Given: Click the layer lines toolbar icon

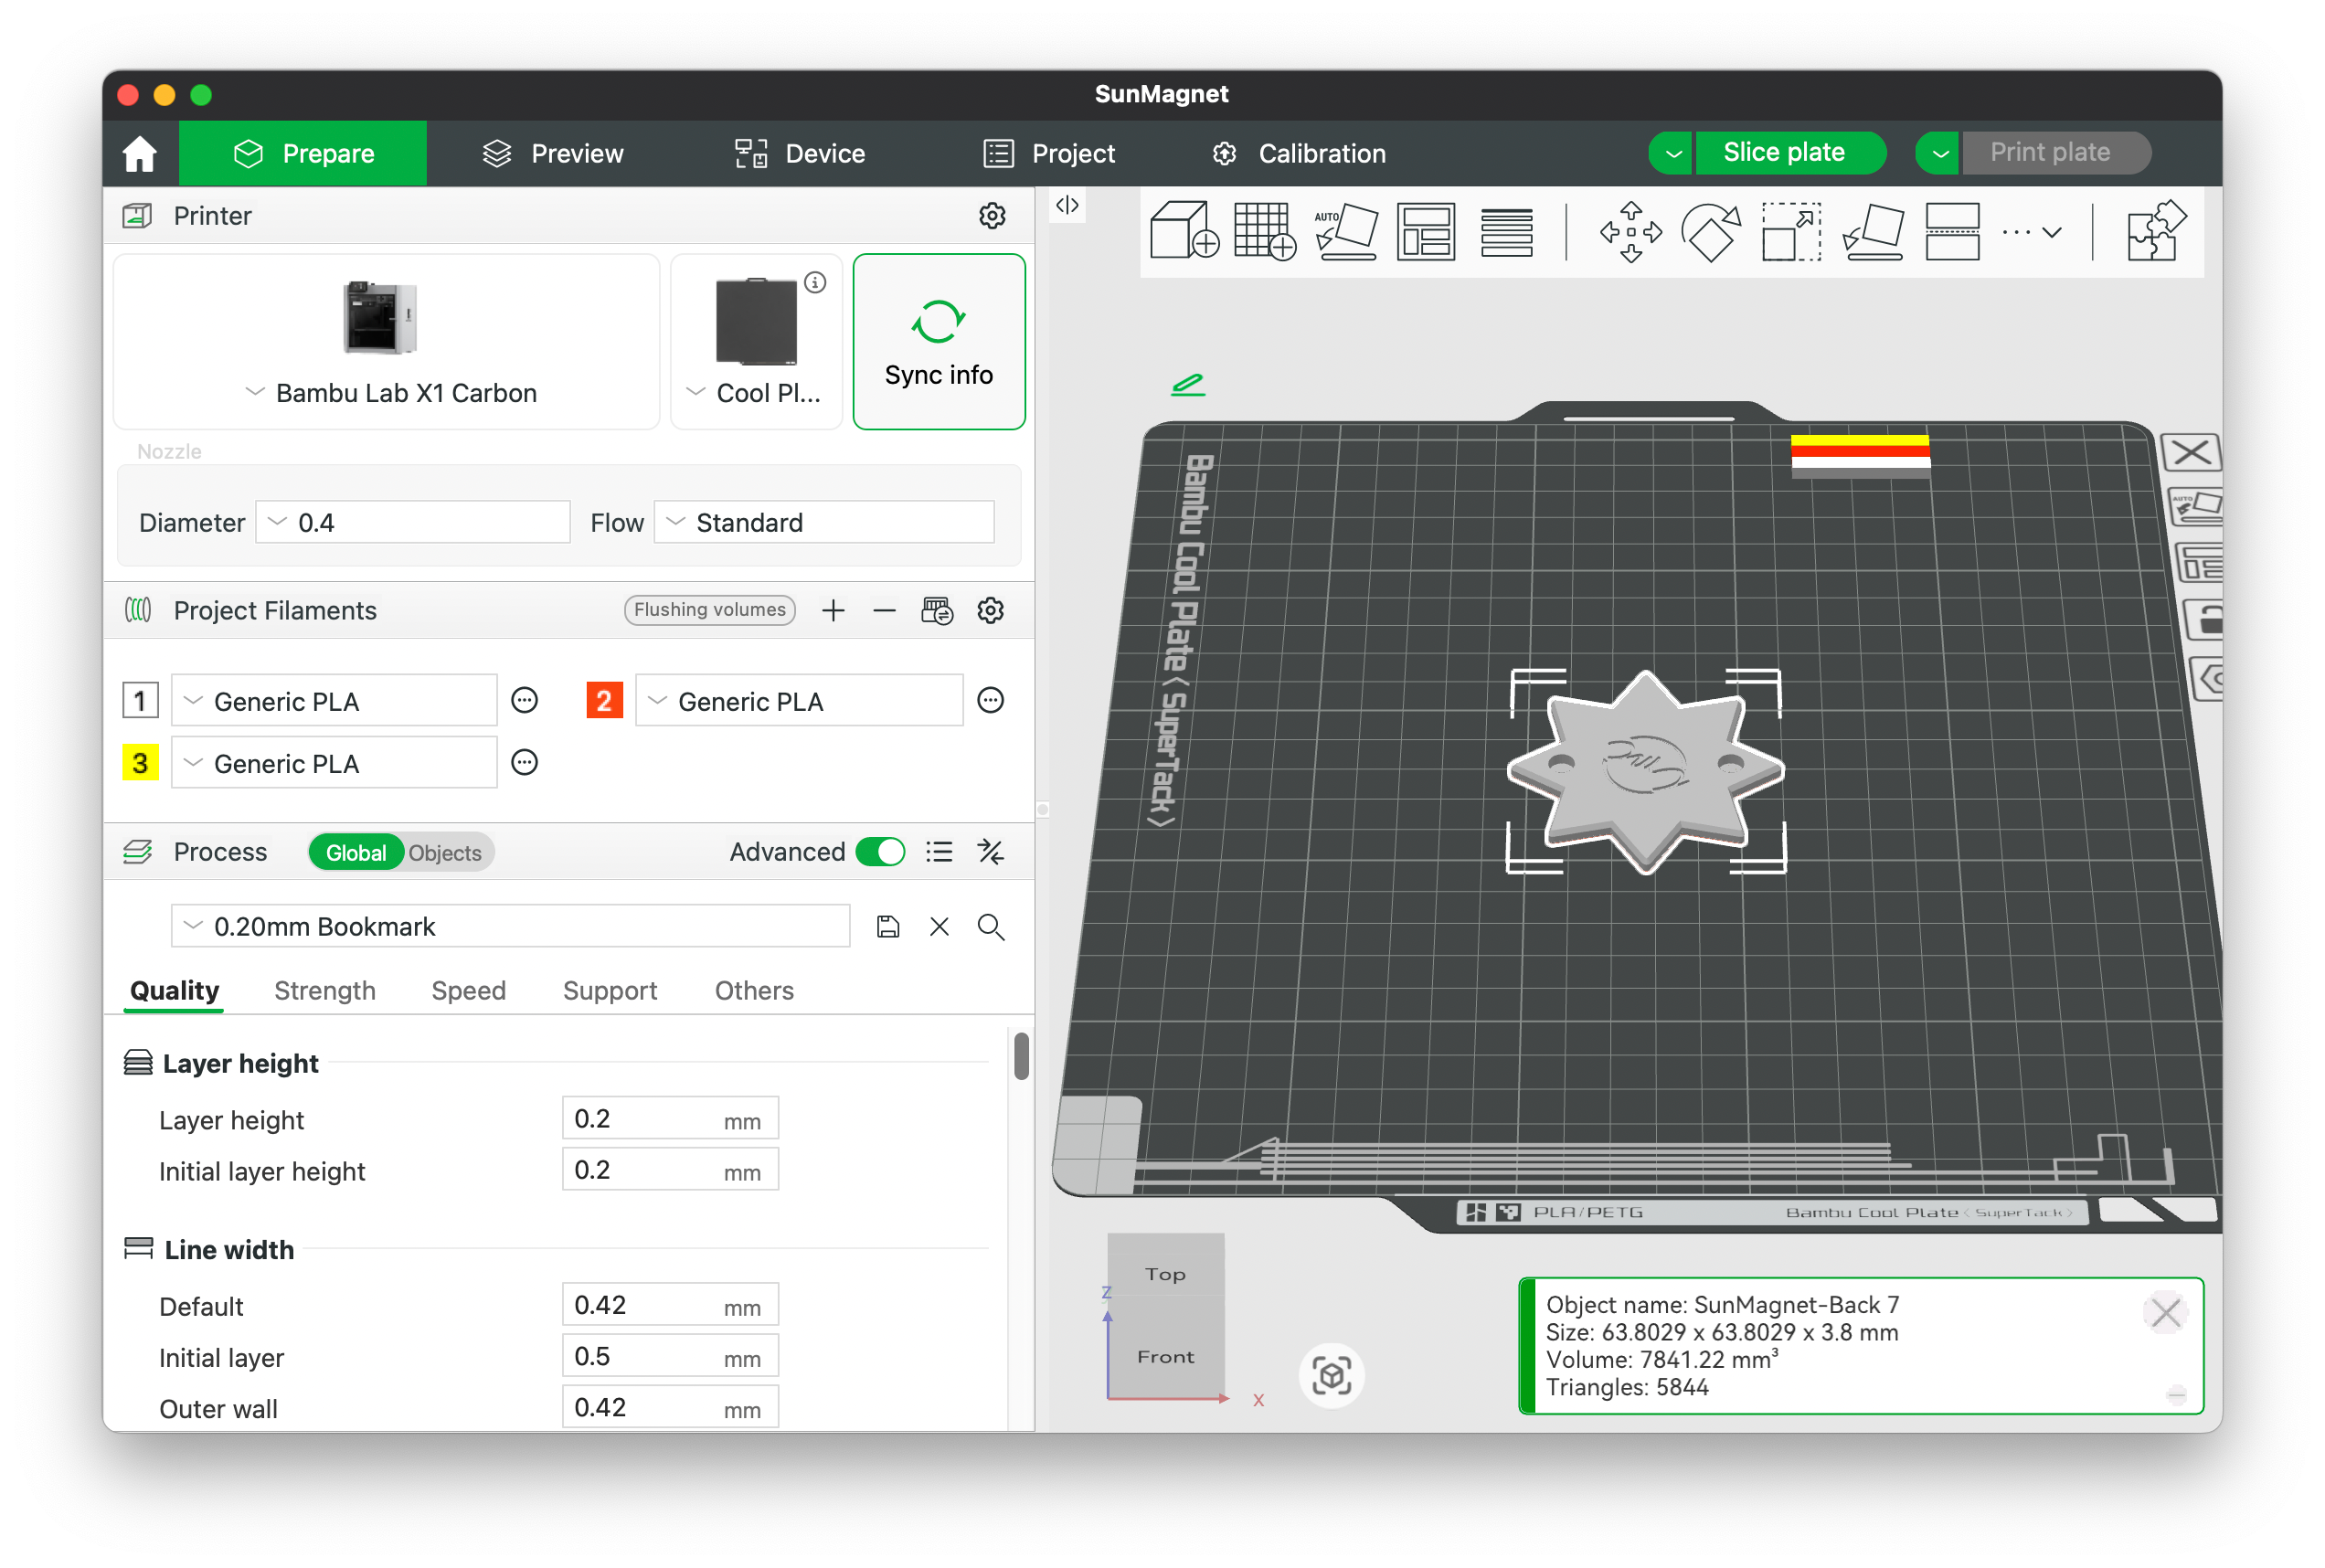Looking at the screenshot, I should point(1505,231).
